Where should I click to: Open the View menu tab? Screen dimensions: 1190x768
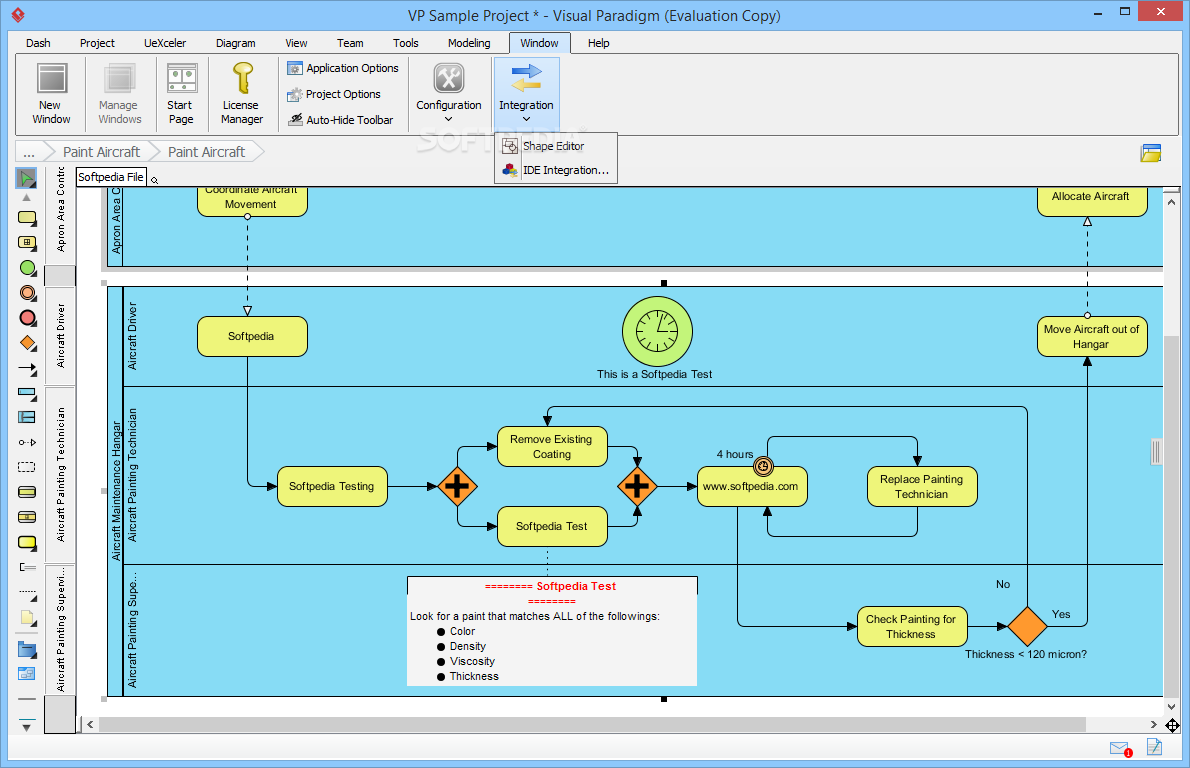click(x=296, y=43)
